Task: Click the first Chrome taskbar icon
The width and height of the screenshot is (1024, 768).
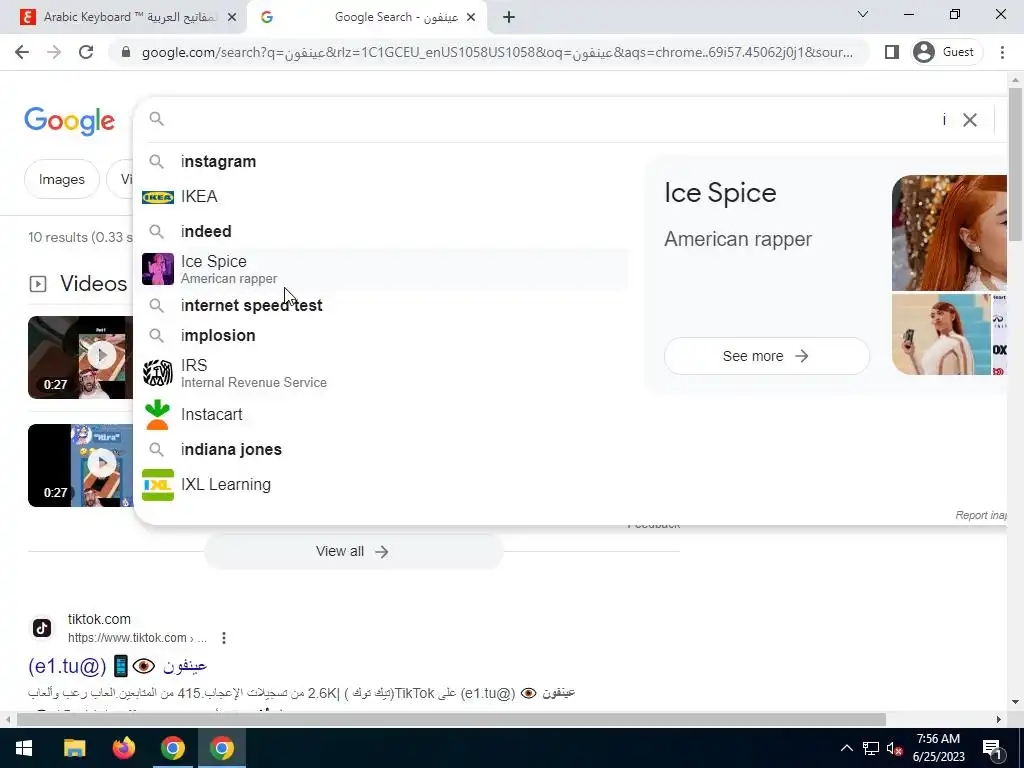Action: coord(172,748)
